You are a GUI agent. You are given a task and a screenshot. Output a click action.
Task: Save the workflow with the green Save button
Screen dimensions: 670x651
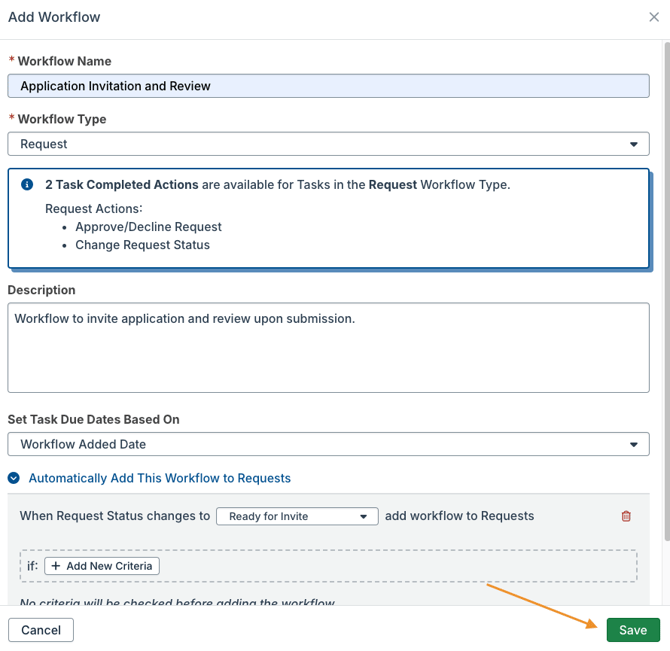pyautogui.click(x=633, y=630)
